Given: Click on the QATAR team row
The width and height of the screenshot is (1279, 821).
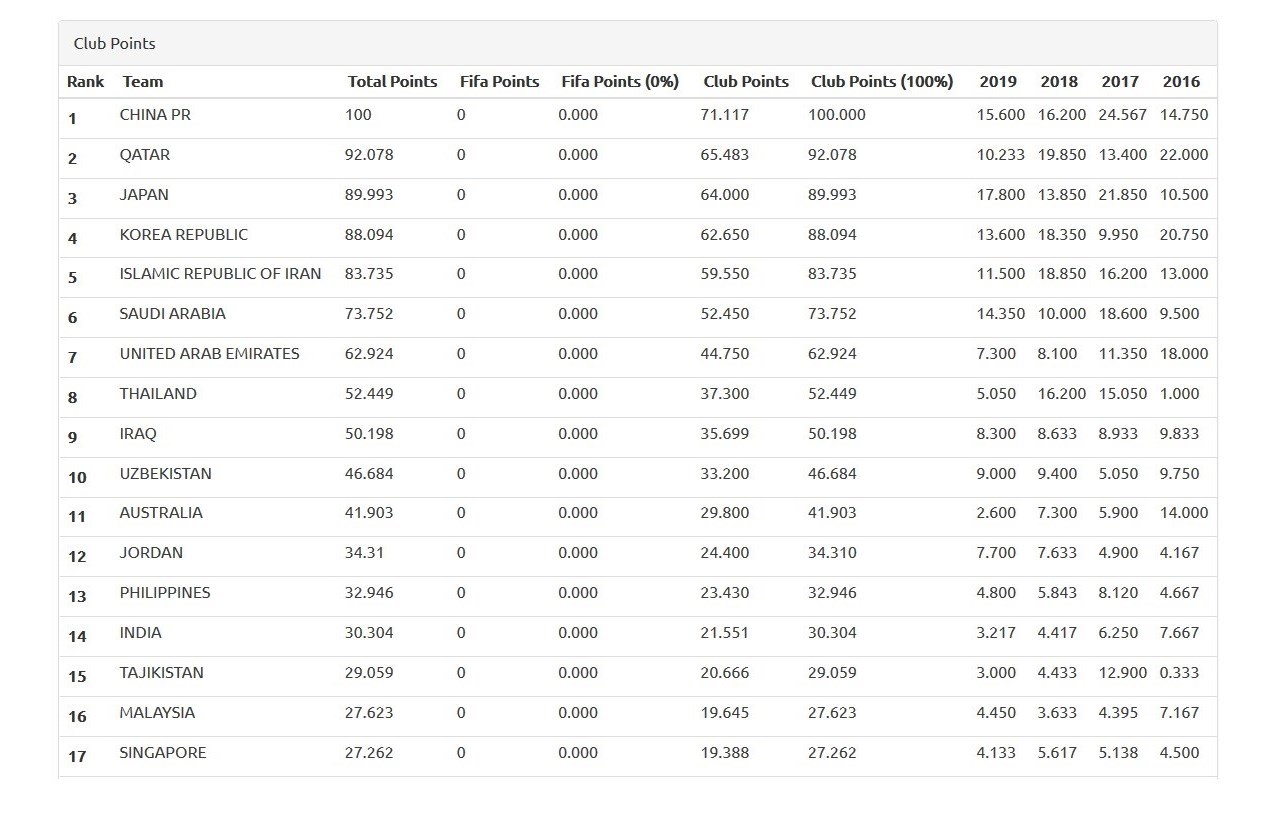Looking at the screenshot, I should (145, 155).
